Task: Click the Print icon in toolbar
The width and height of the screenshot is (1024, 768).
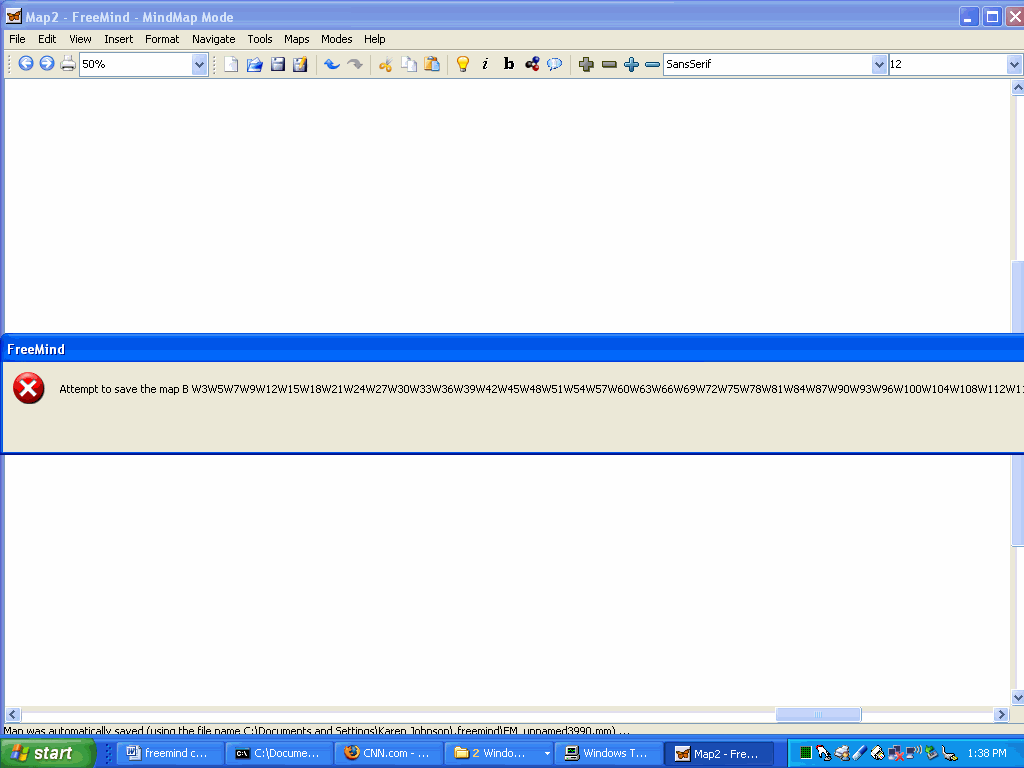Action: [x=68, y=64]
